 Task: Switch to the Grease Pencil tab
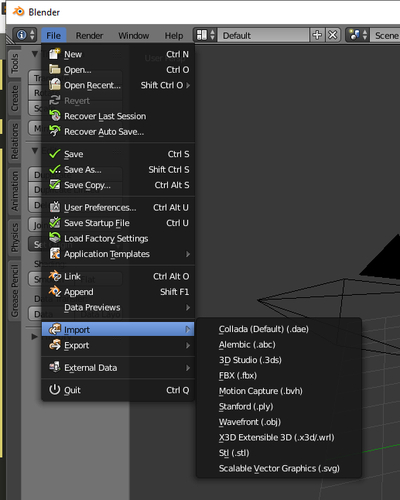tap(14, 290)
